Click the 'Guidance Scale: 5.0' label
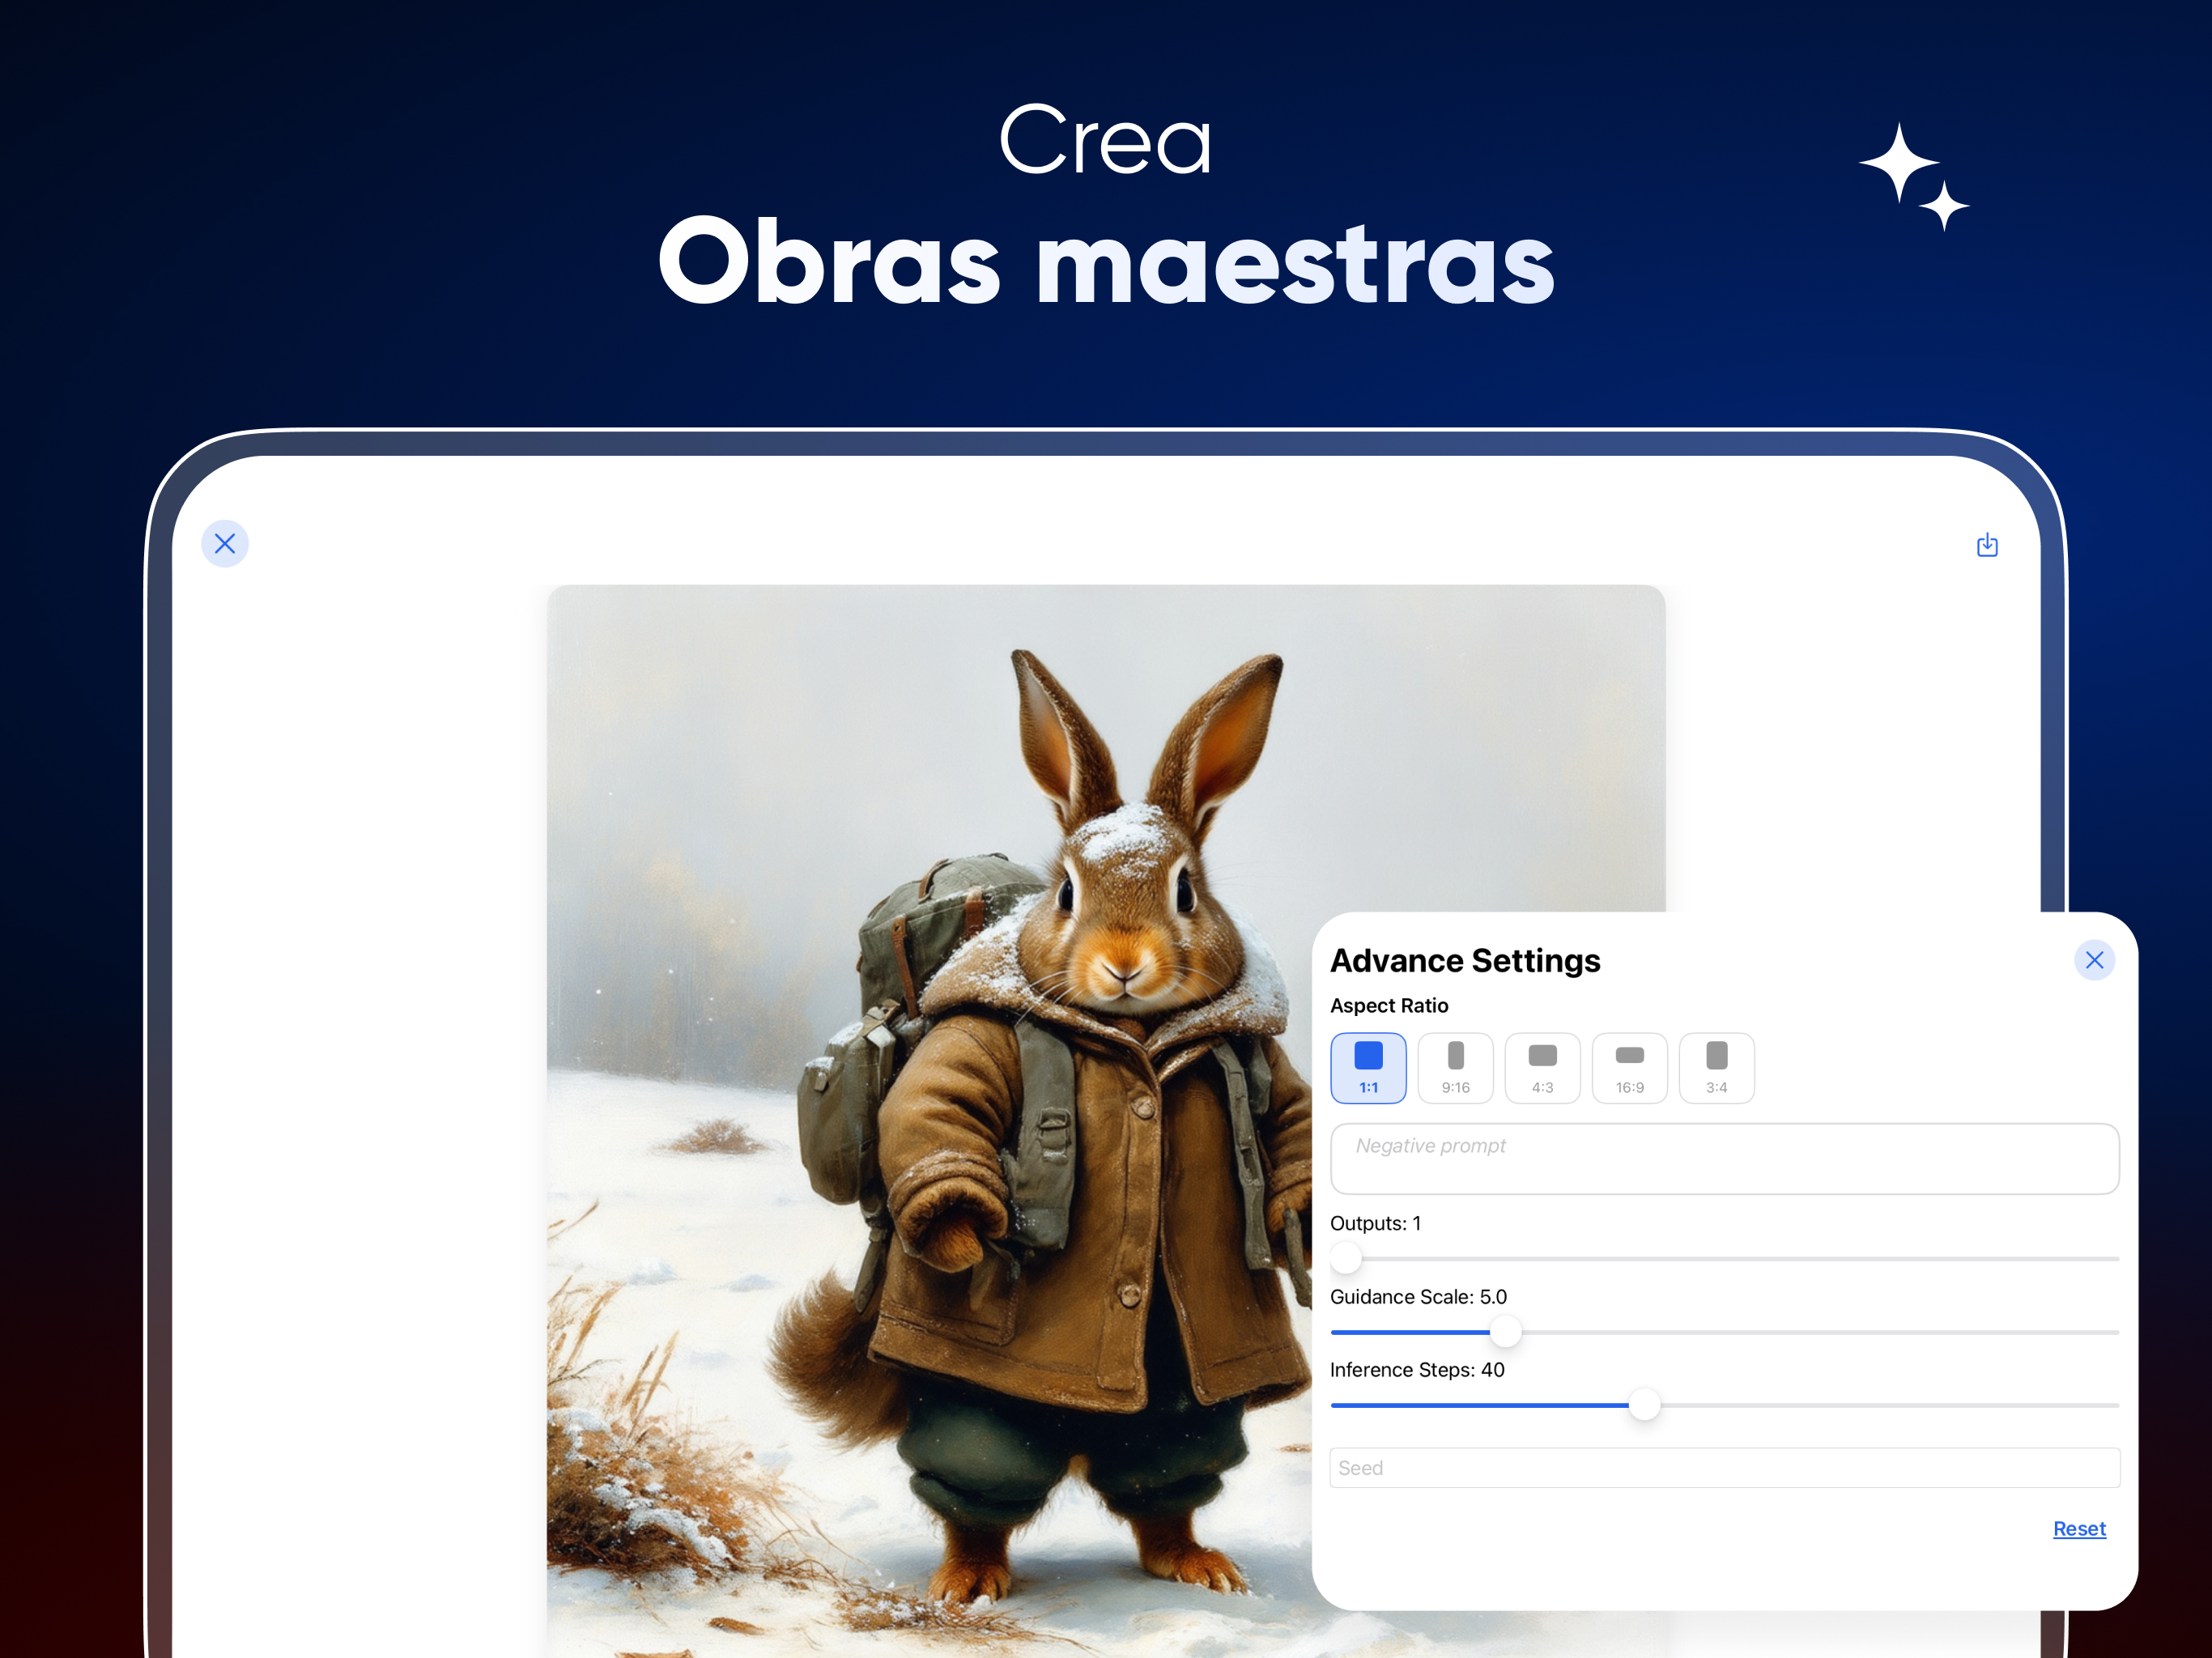 (1418, 1296)
